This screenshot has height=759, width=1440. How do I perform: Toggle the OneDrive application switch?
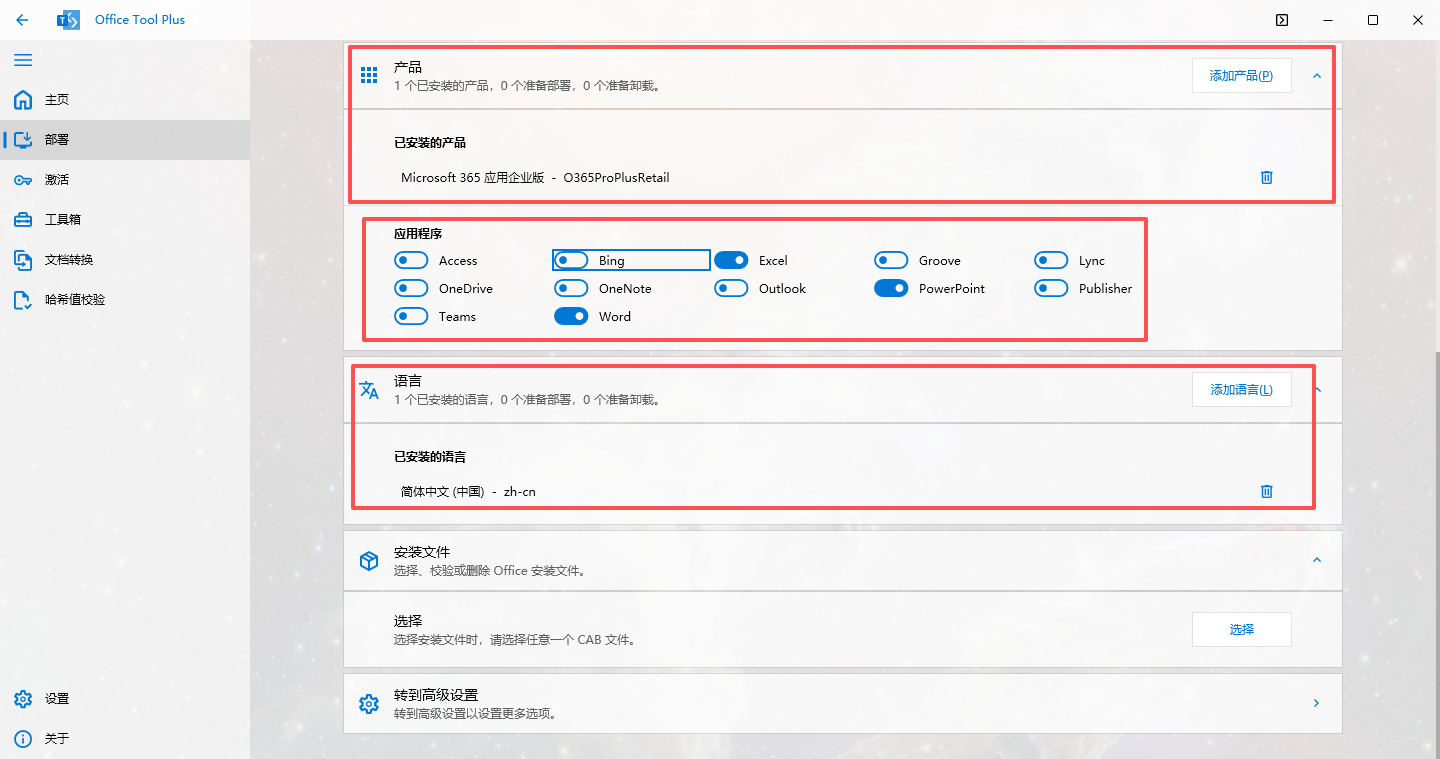[x=411, y=288]
